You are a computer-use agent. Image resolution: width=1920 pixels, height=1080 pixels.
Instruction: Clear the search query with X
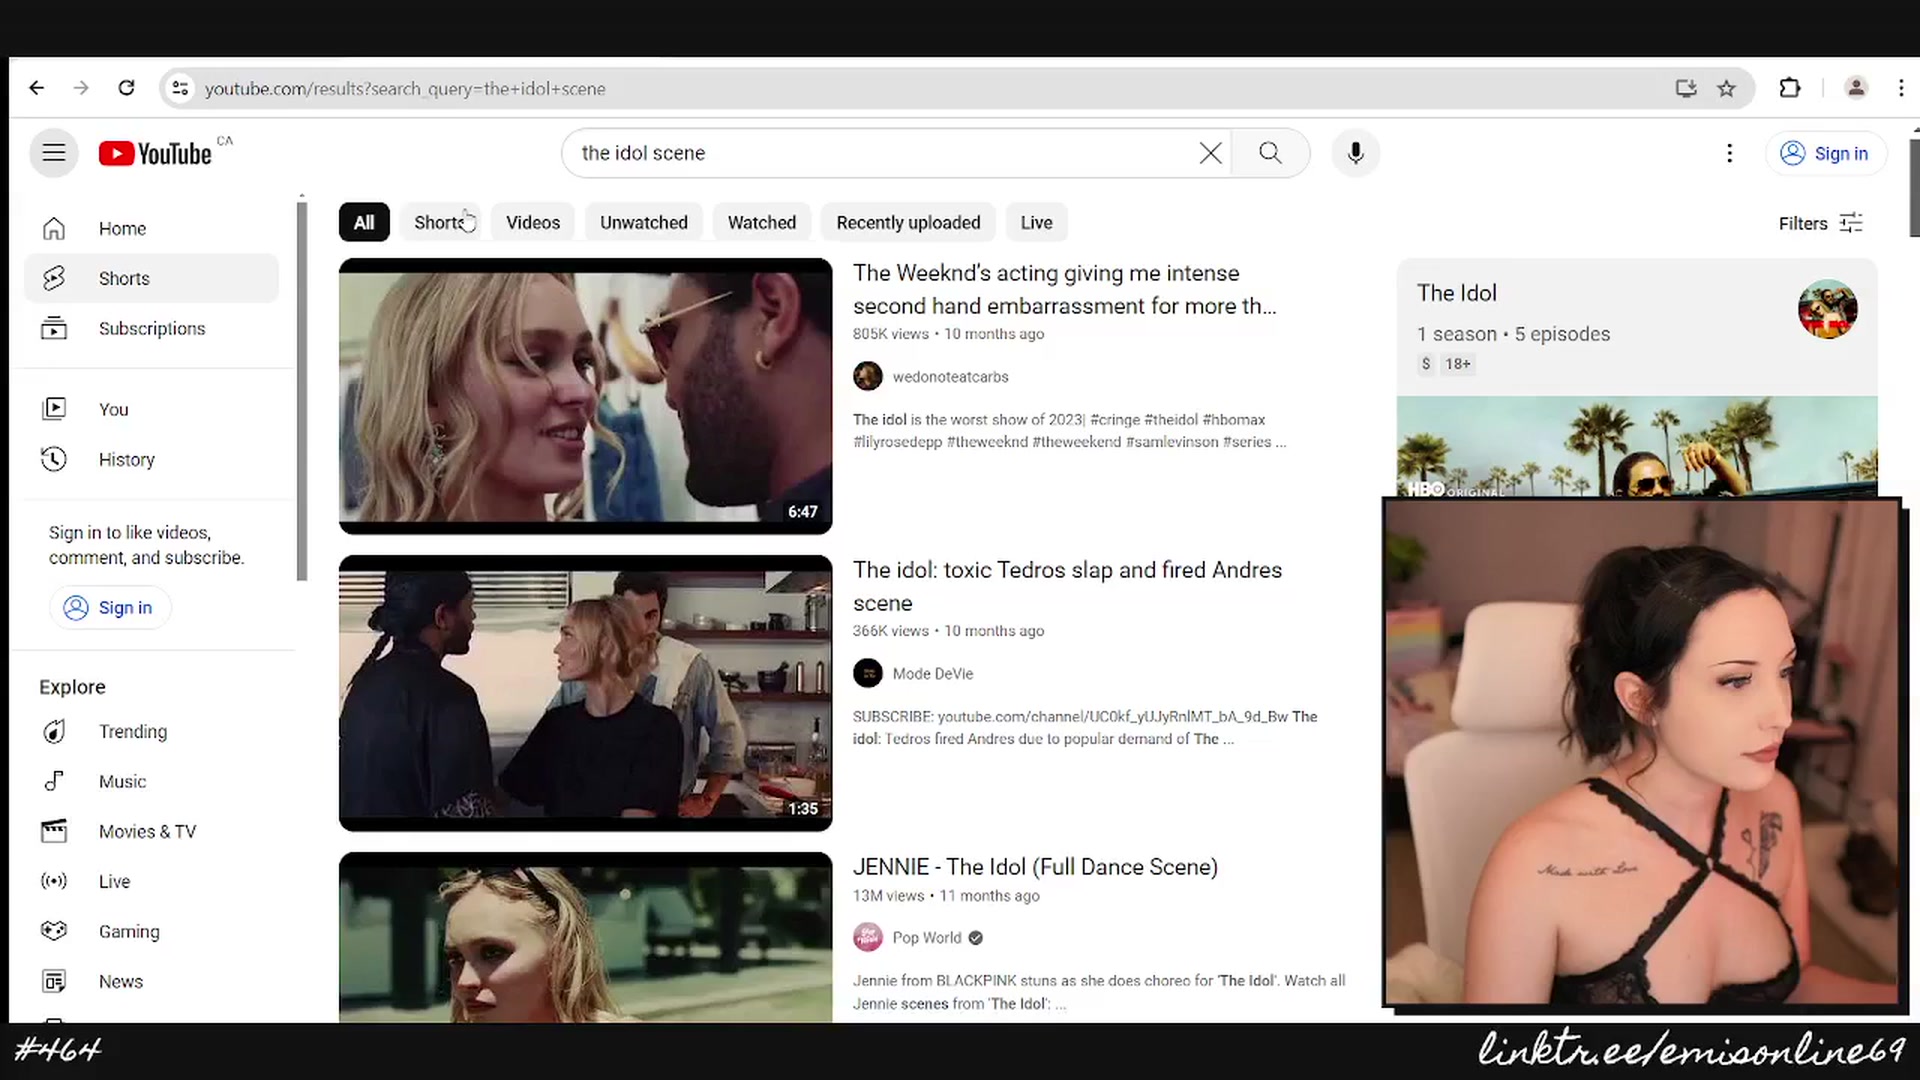point(1210,153)
